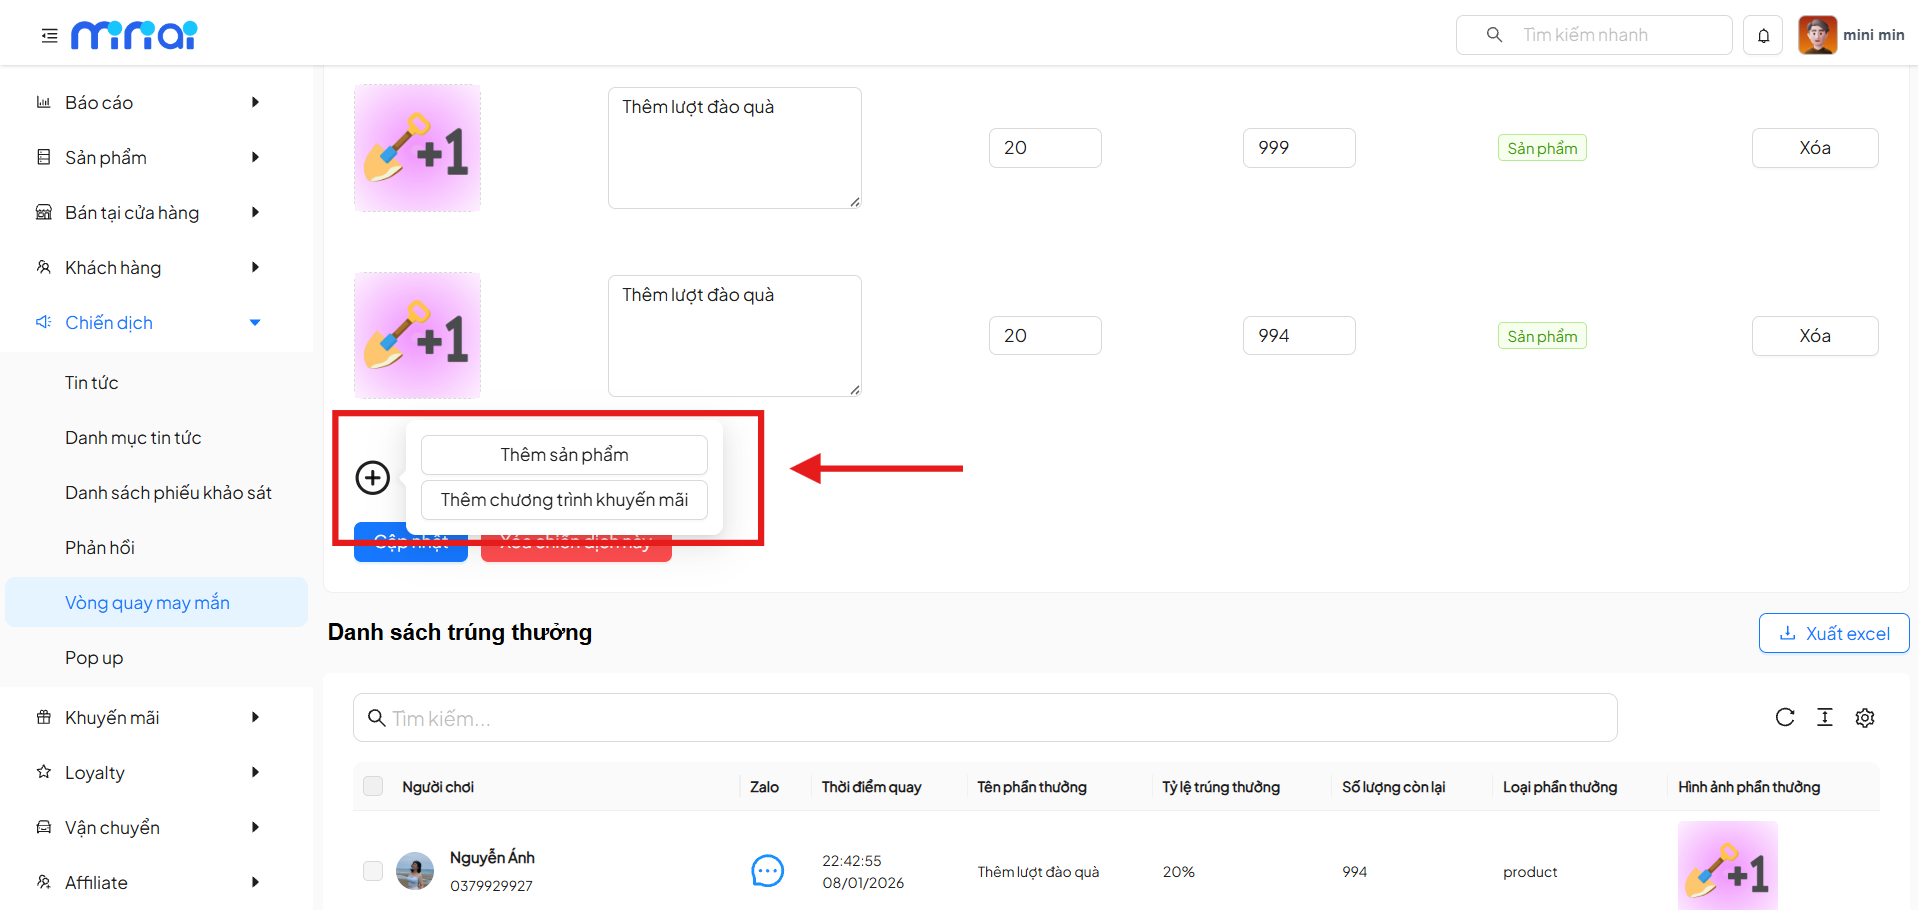This screenshot has height=910, width=1918.
Task: Expand the Khuyến mãi sidebar section
Action: tap(148, 717)
